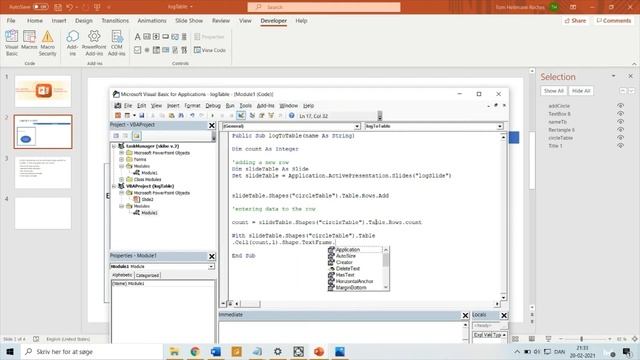Click View Object icon in Project panel
This screenshot has height=360, width=640.
click(125, 136)
